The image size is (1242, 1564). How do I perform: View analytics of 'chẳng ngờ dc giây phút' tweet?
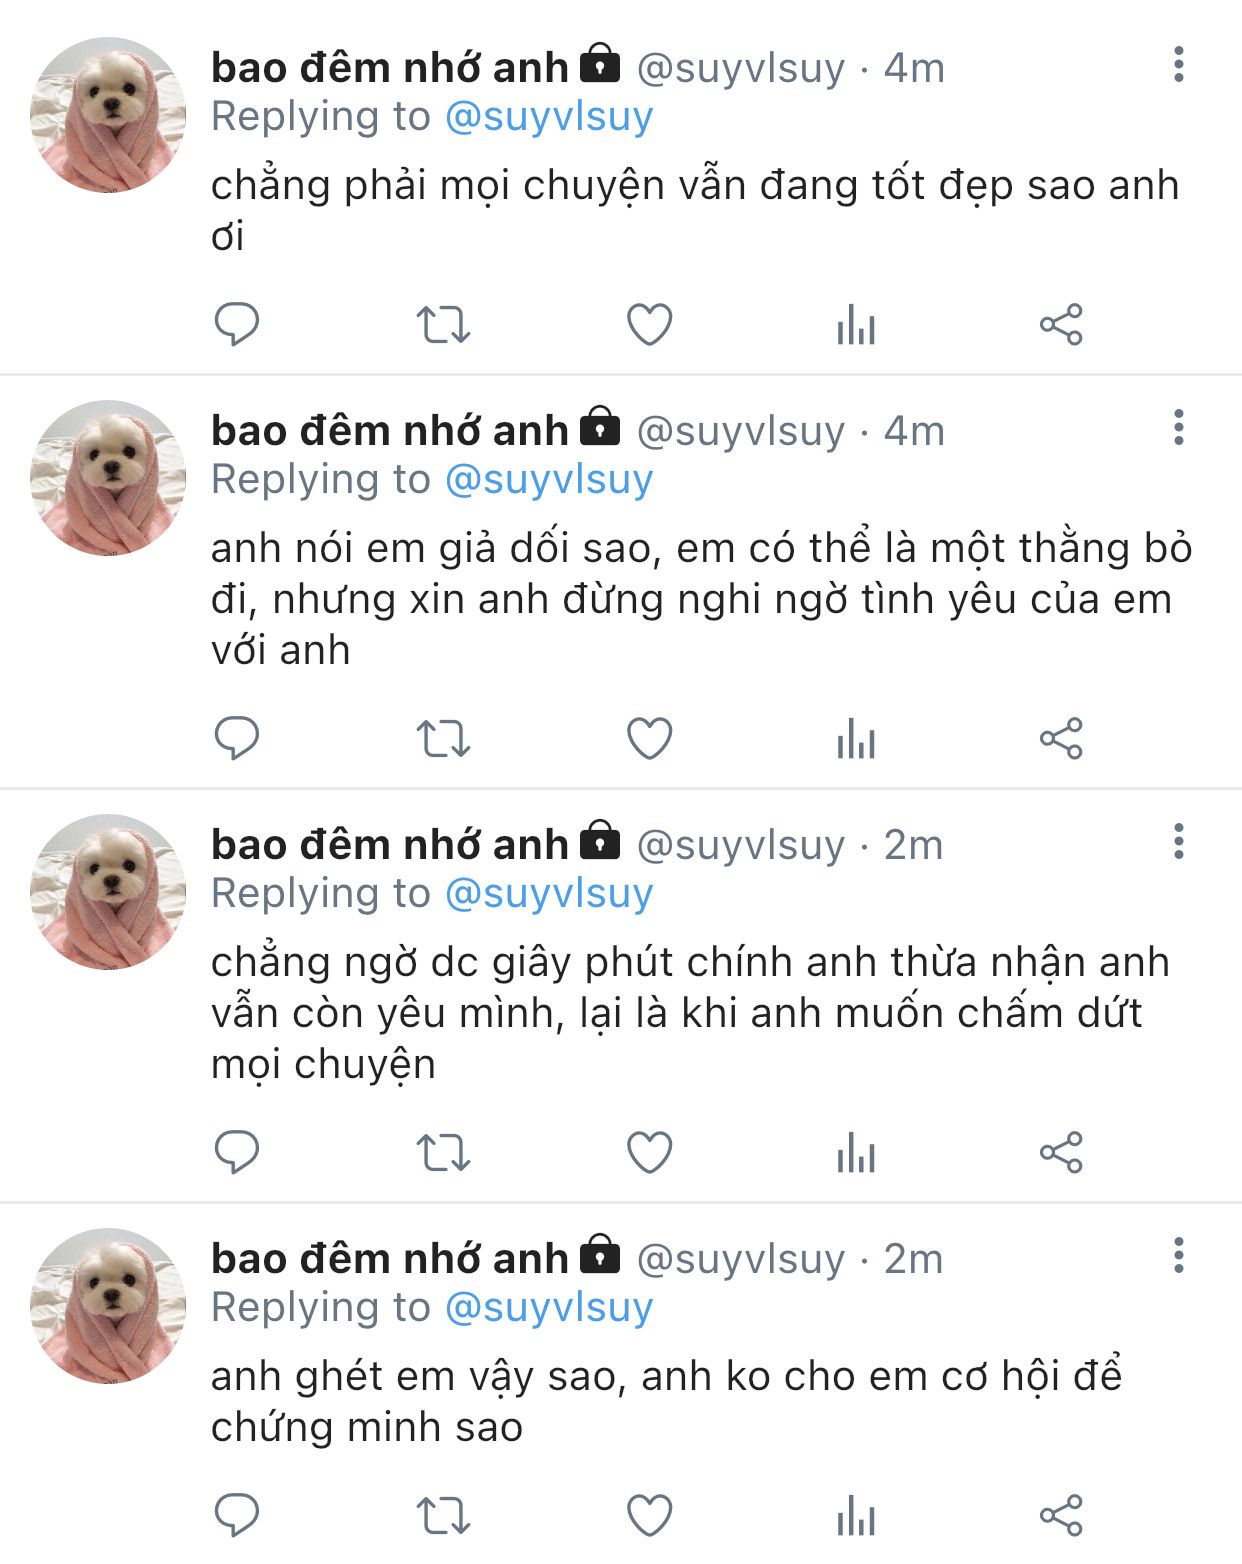[856, 1153]
